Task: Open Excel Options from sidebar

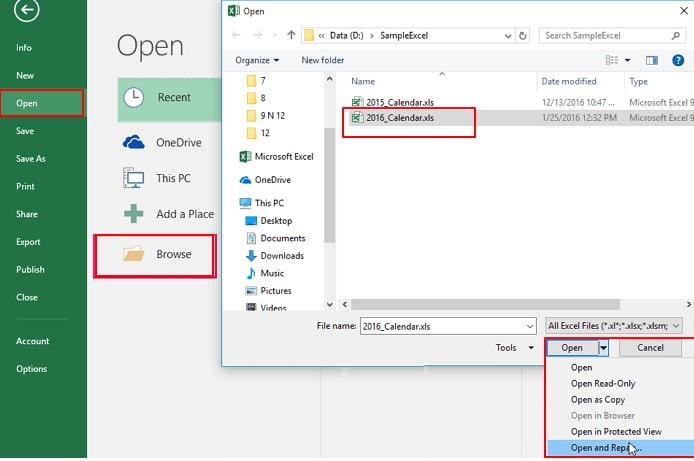Action: pos(31,369)
